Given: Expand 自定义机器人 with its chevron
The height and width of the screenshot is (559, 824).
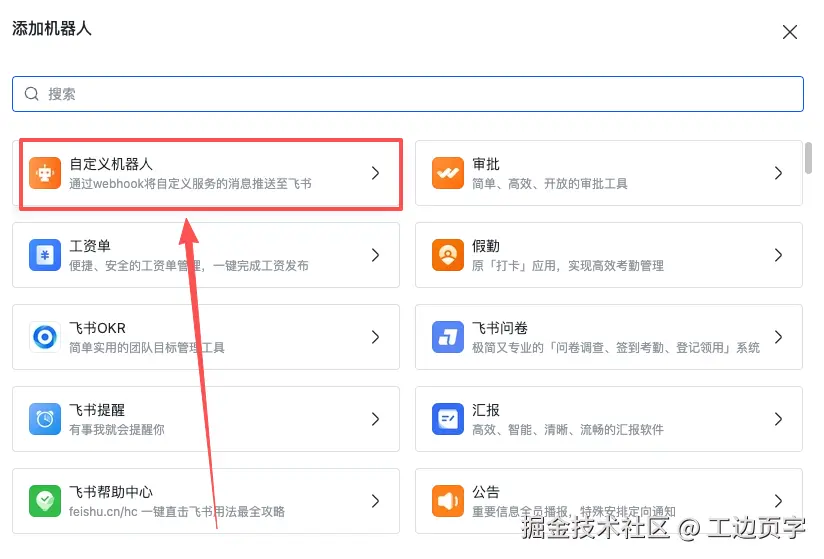Looking at the screenshot, I should click(x=375, y=173).
